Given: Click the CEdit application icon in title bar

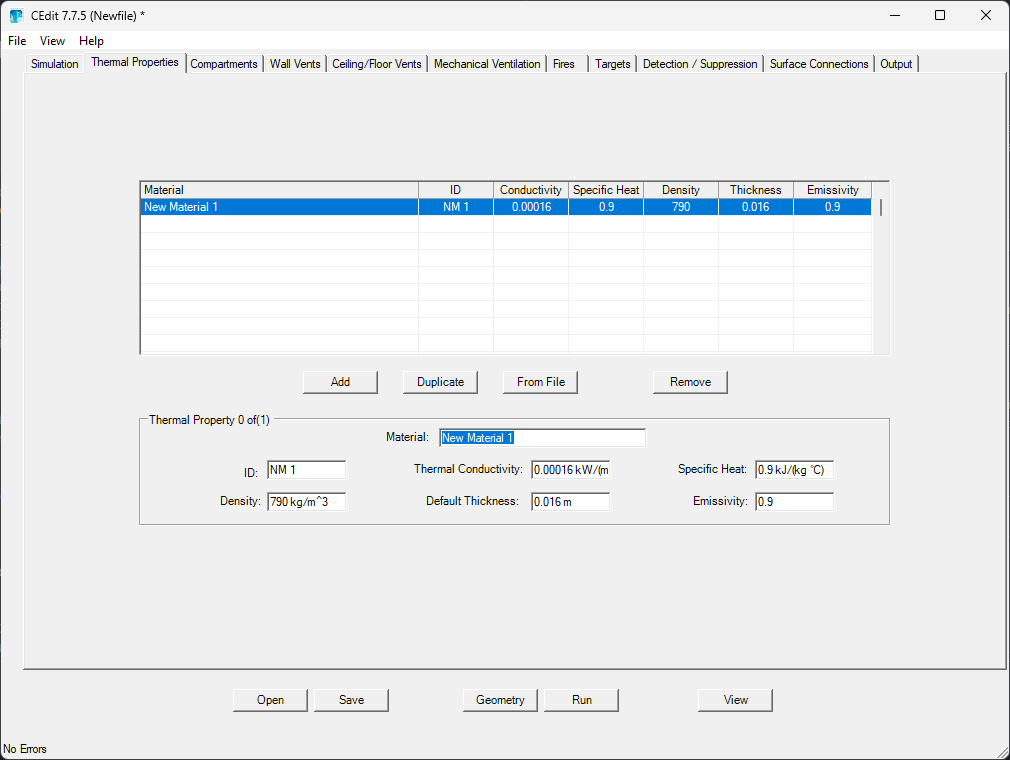Looking at the screenshot, I should tap(16, 16).
